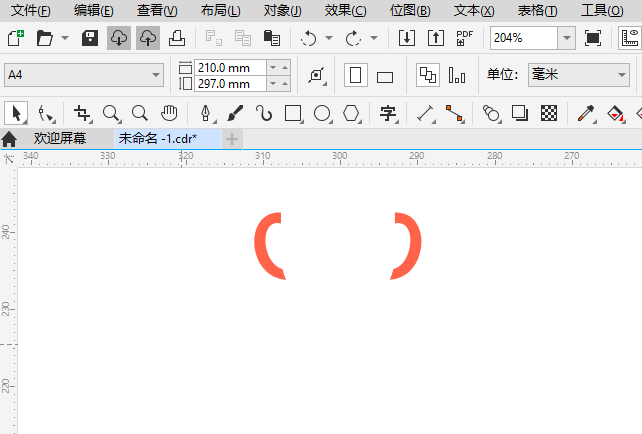Viewport: 642px width, 434px height.
Task: Click the Import icon
Action: point(407,38)
